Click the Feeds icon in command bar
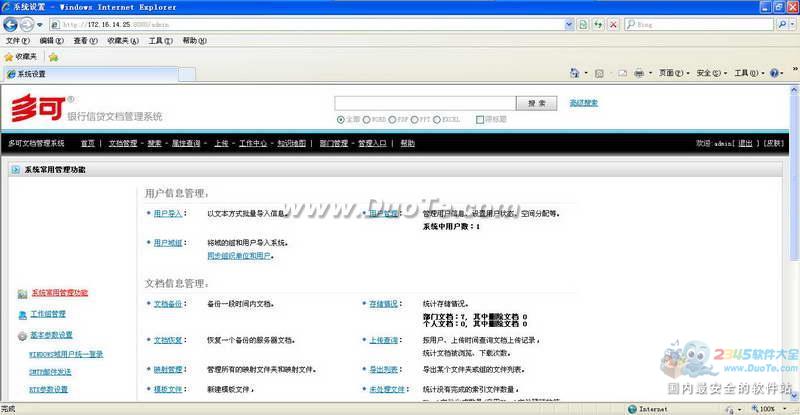This screenshot has height=415, width=800. pyautogui.click(x=599, y=74)
